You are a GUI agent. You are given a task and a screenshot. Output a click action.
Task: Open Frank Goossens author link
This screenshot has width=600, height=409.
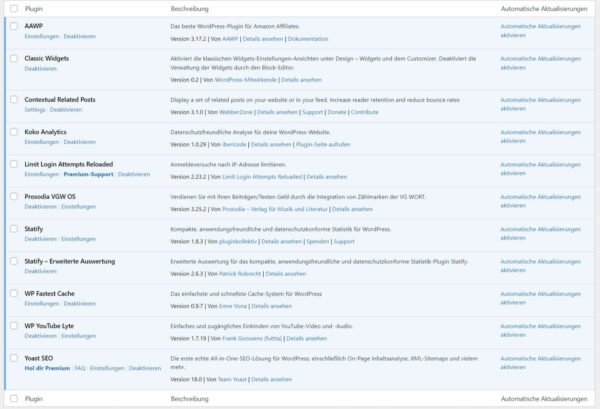[x=252, y=339]
